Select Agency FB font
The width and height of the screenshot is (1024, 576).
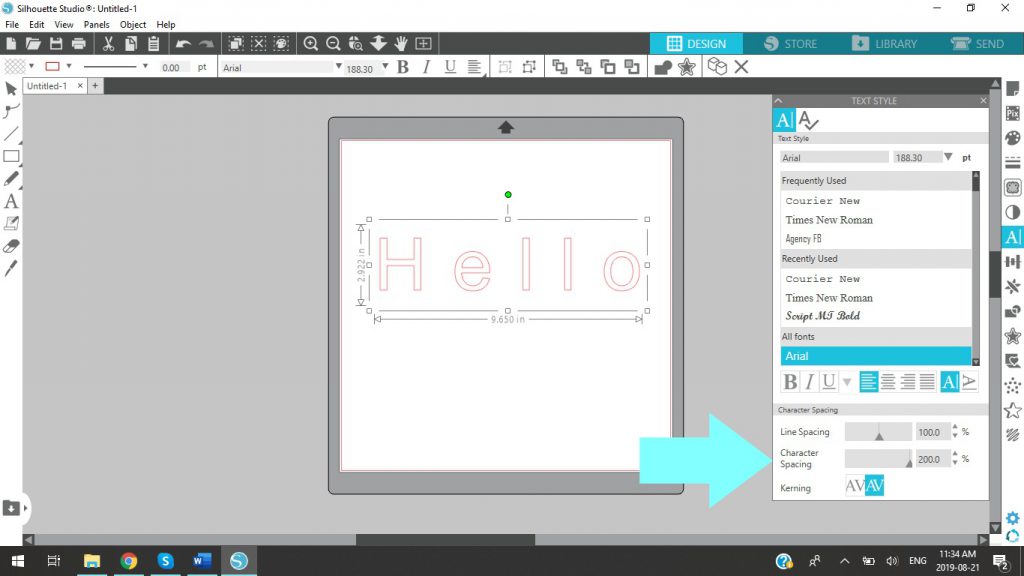(x=803, y=239)
